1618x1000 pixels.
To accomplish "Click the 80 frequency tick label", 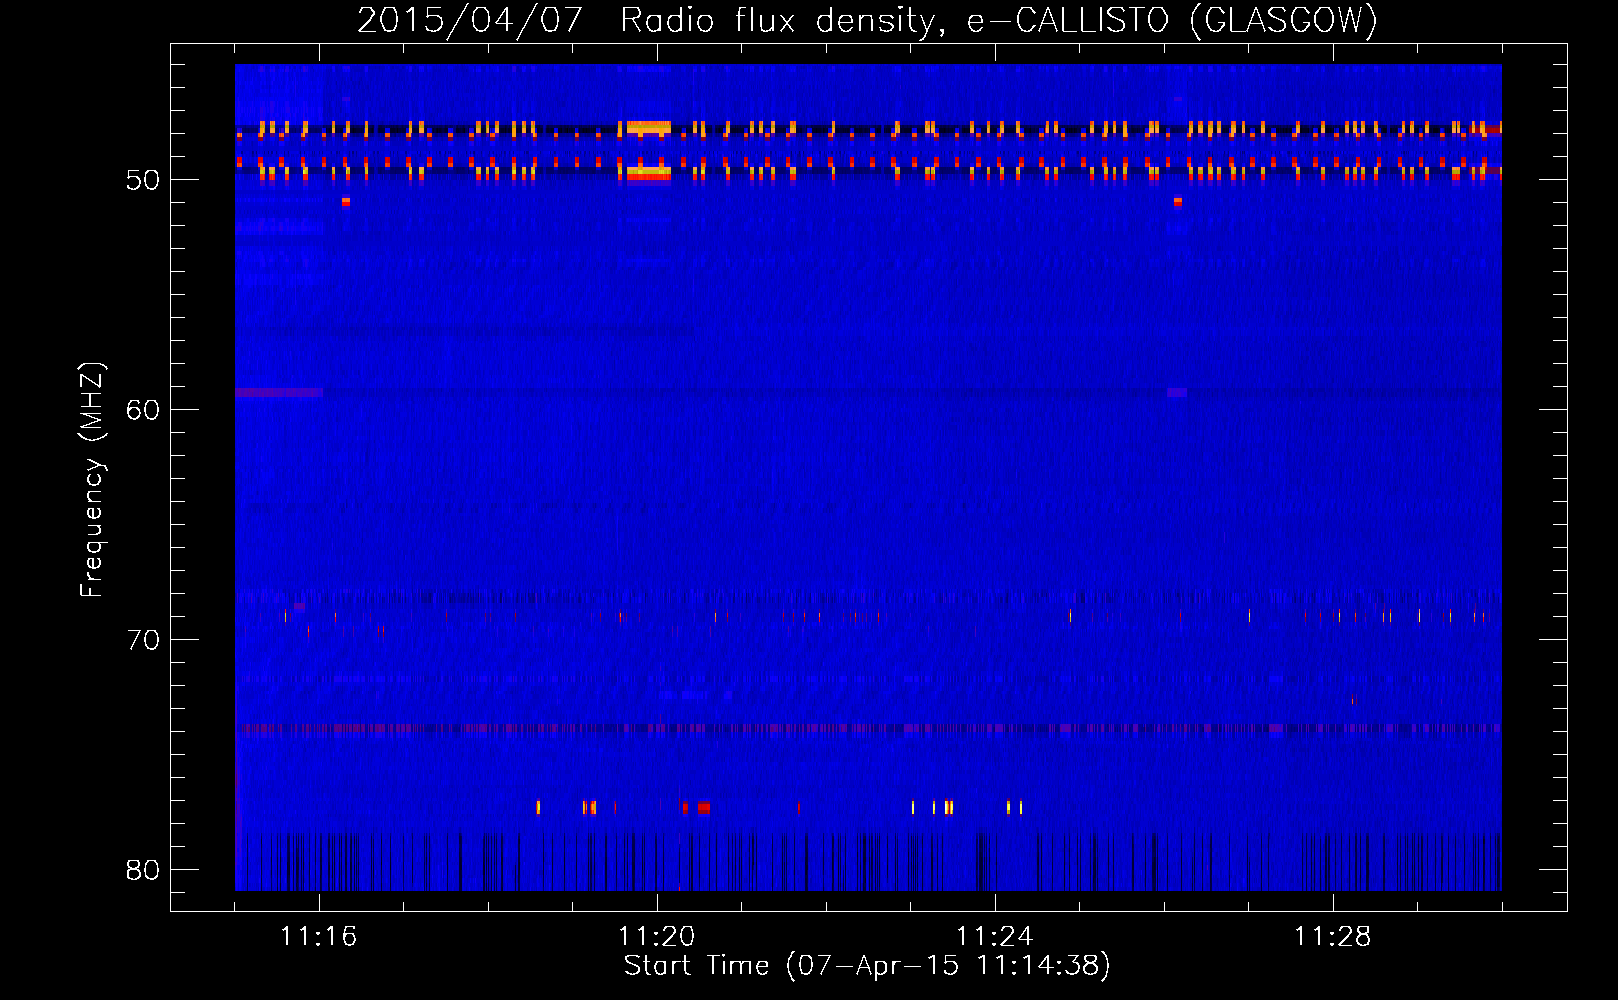I will click(143, 870).
